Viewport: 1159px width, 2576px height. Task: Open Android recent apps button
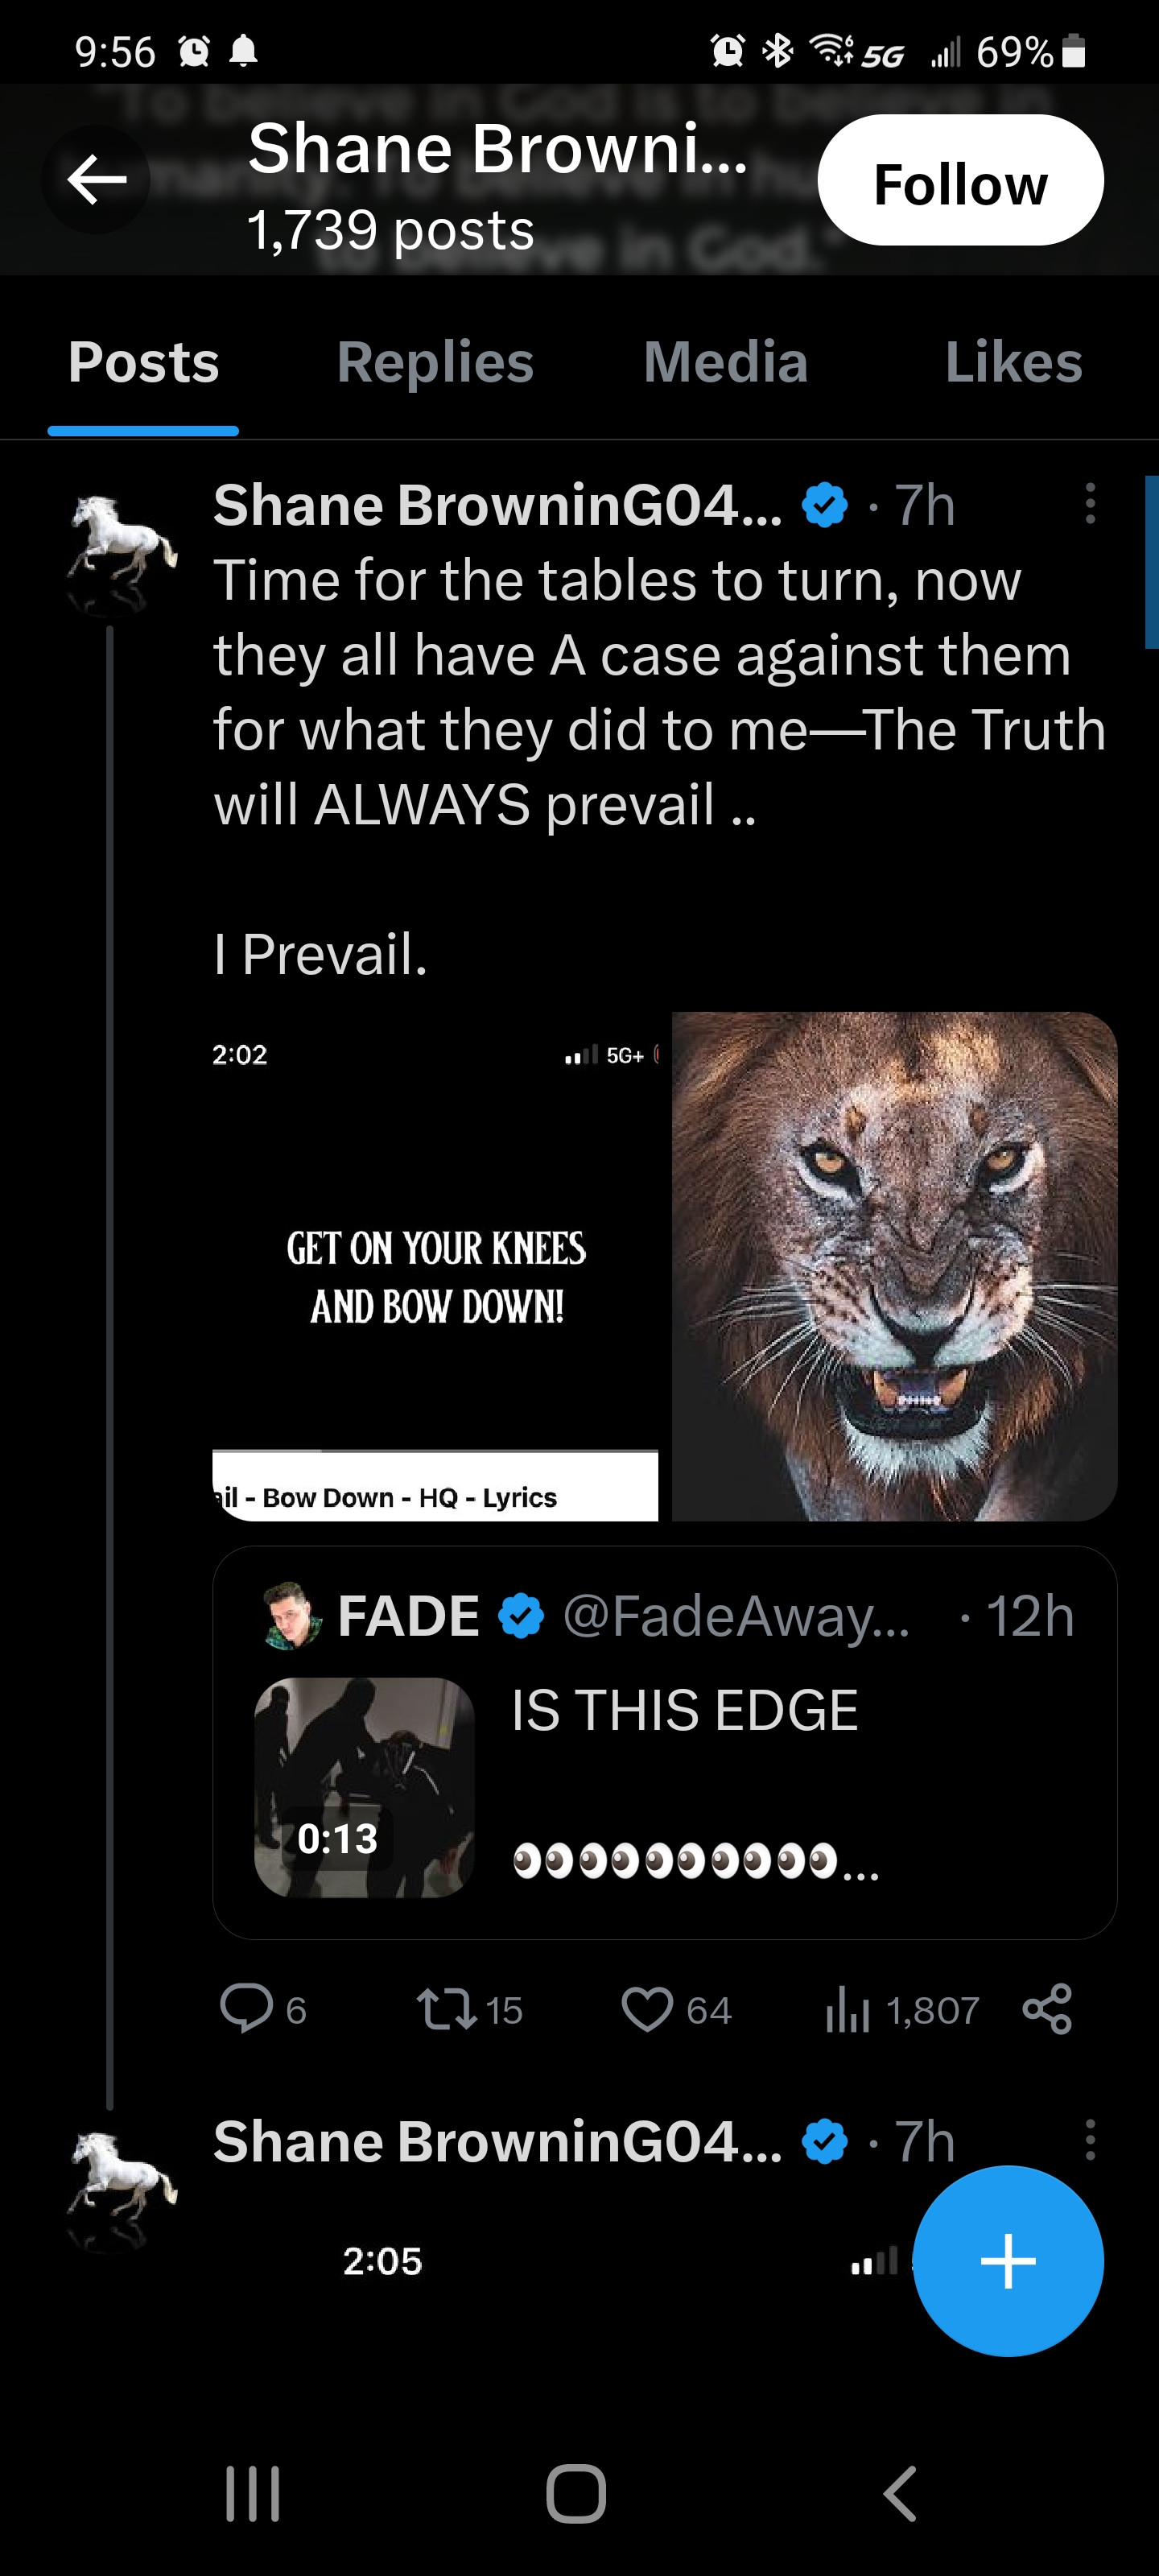(252, 2494)
